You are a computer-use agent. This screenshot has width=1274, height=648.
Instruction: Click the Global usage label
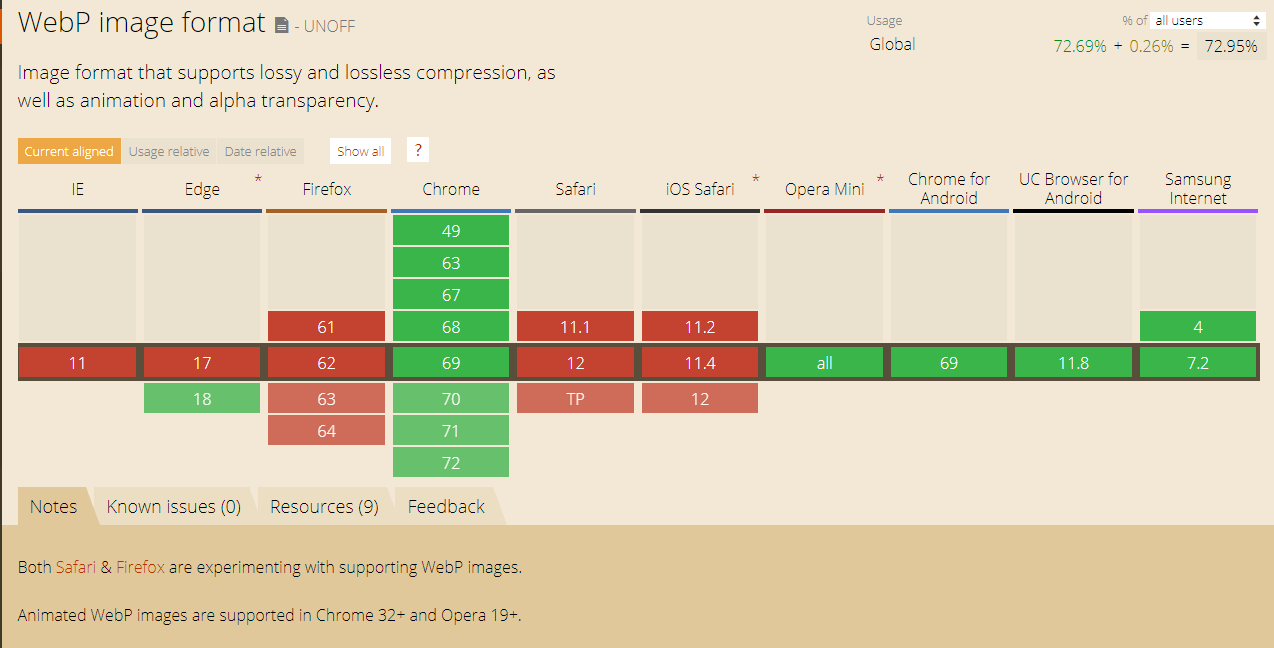pyautogui.click(x=892, y=44)
